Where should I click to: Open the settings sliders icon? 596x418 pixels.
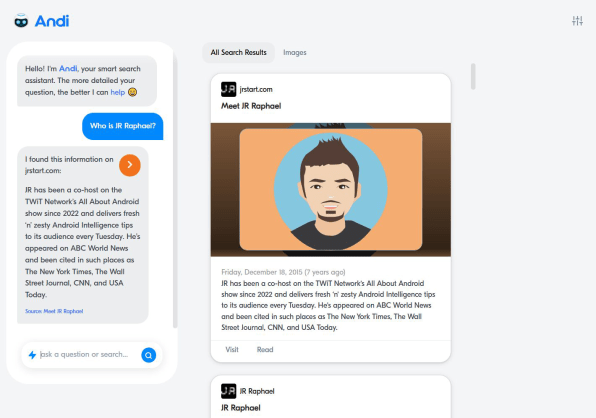[577, 21]
